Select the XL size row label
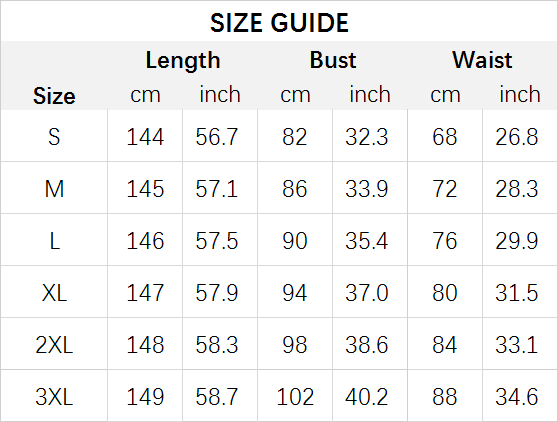Screen dimensions: 558x422 click(x=54, y=293)
